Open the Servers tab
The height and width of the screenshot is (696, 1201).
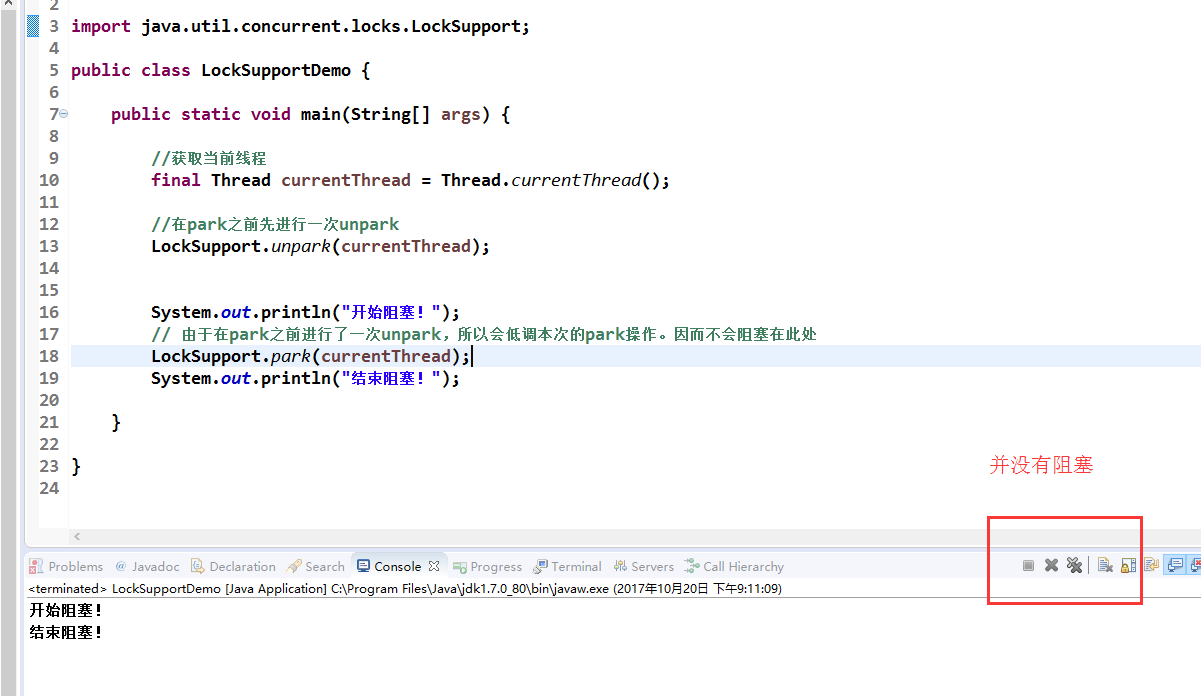pos(643,566)
